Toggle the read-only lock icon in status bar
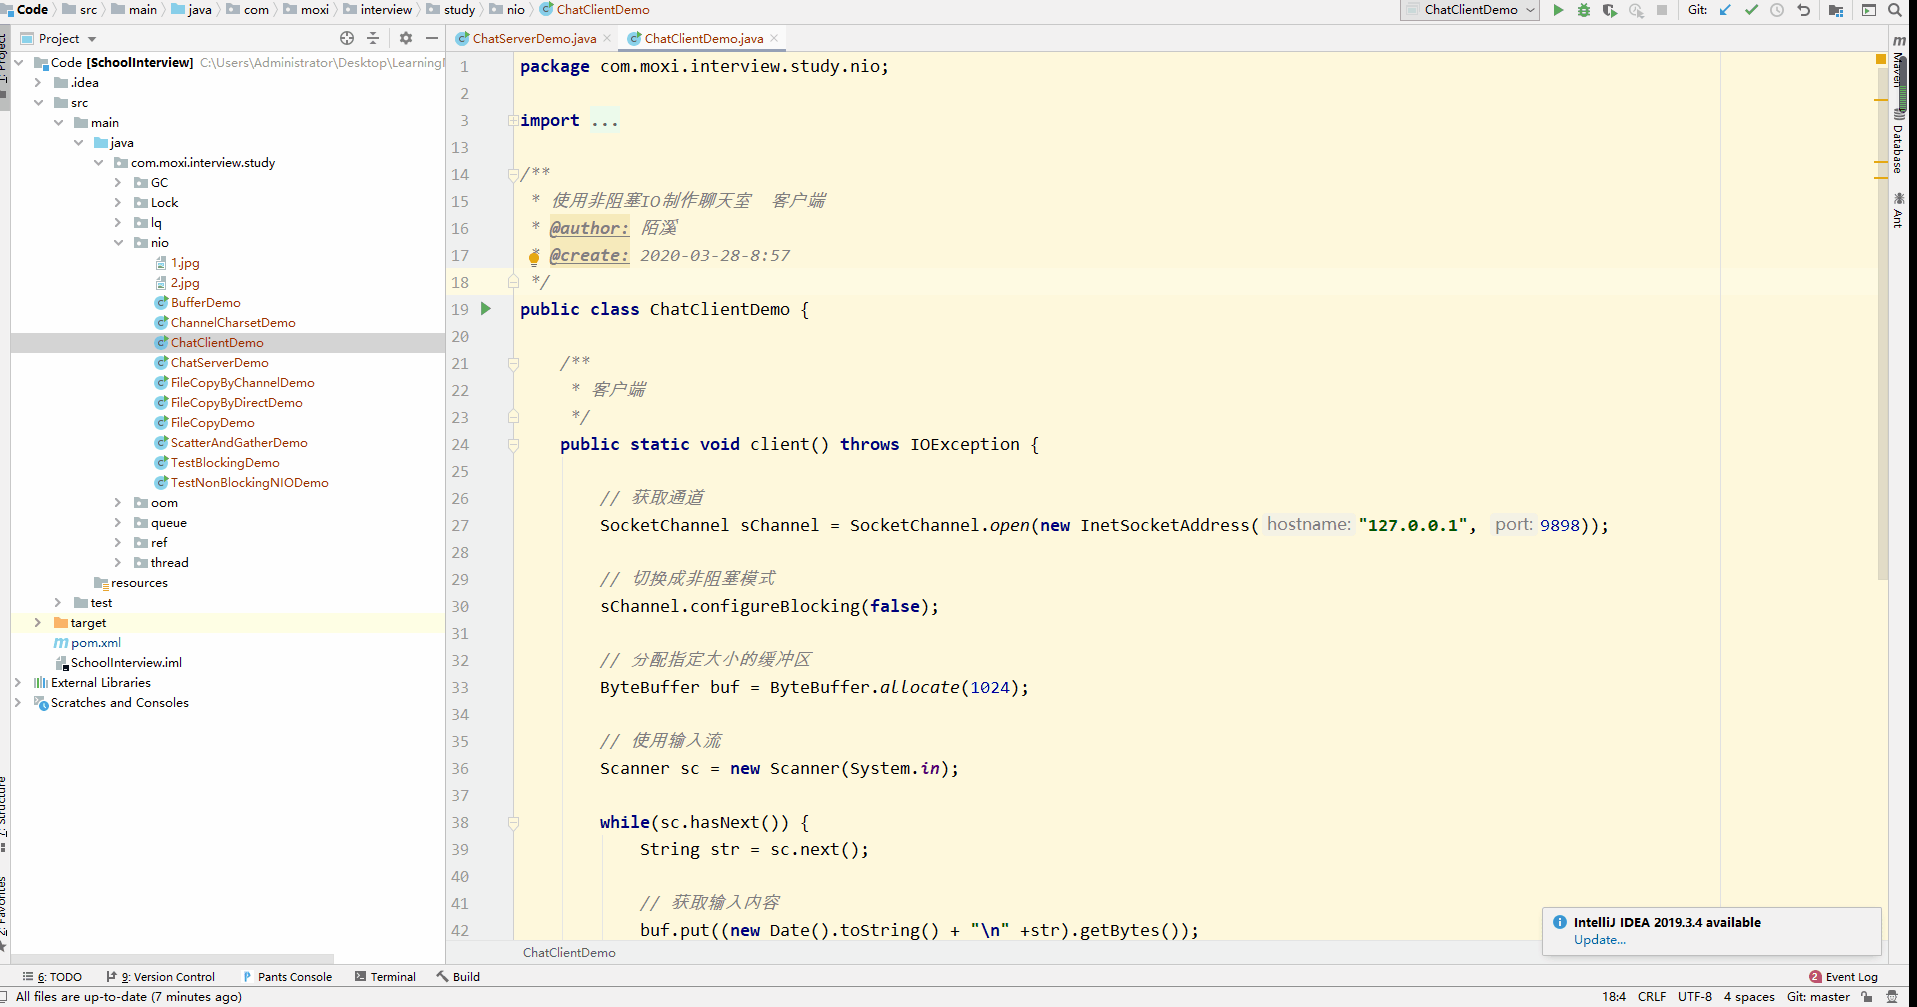Image resolution: width=1917 pixels, height=1007 pixels. 1867,997
